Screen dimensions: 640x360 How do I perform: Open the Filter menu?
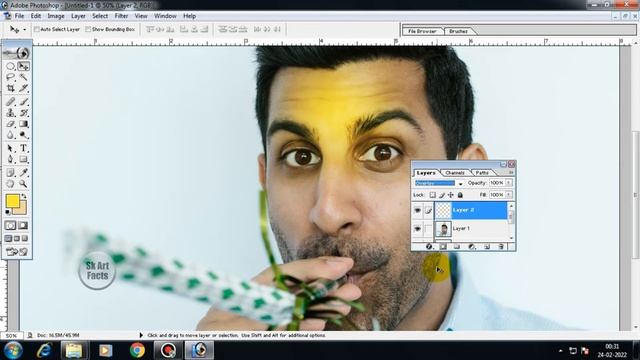coord(121,16)
